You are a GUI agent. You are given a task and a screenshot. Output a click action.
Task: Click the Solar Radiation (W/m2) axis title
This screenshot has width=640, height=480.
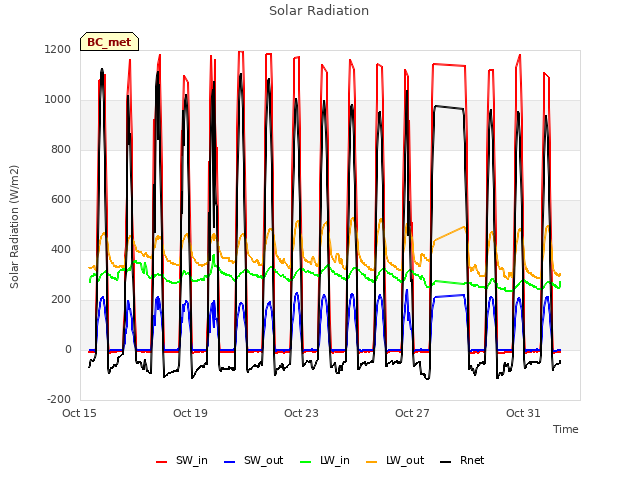(x=14, y=227)
